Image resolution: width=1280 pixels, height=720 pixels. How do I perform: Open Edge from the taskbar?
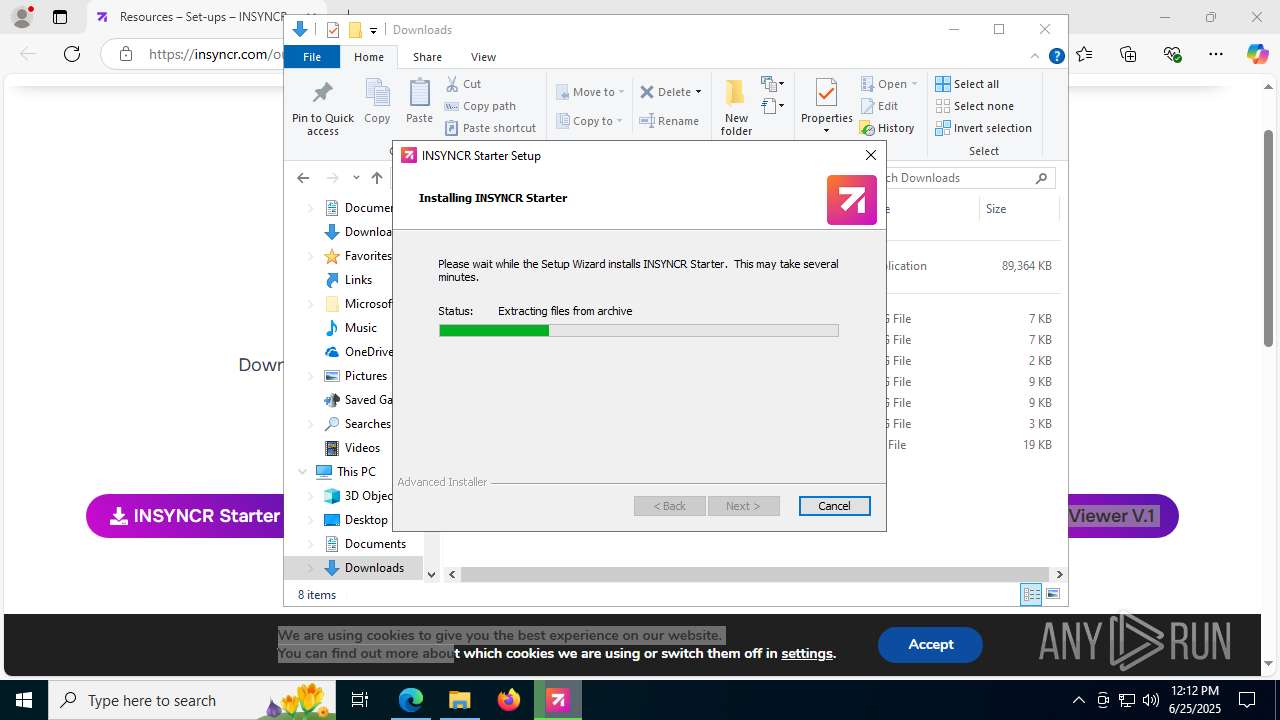point(411,700)
